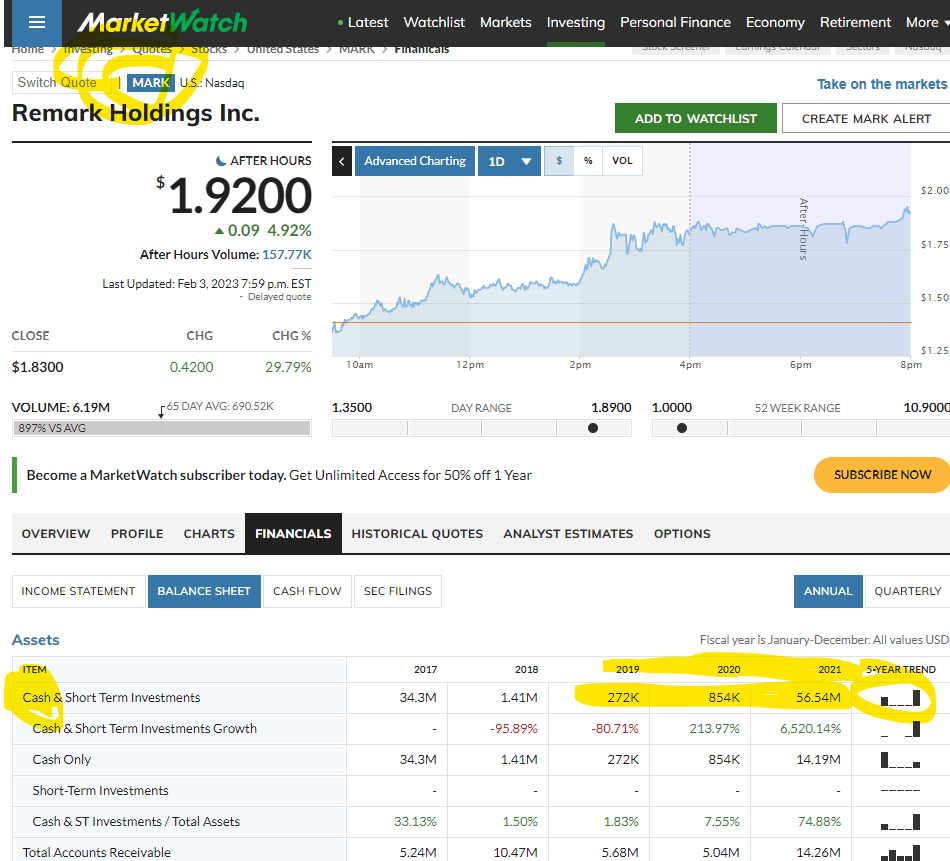Click the Subscribe Now button
The height and width of the screenshot is (861, 950).
click(881, 475)
